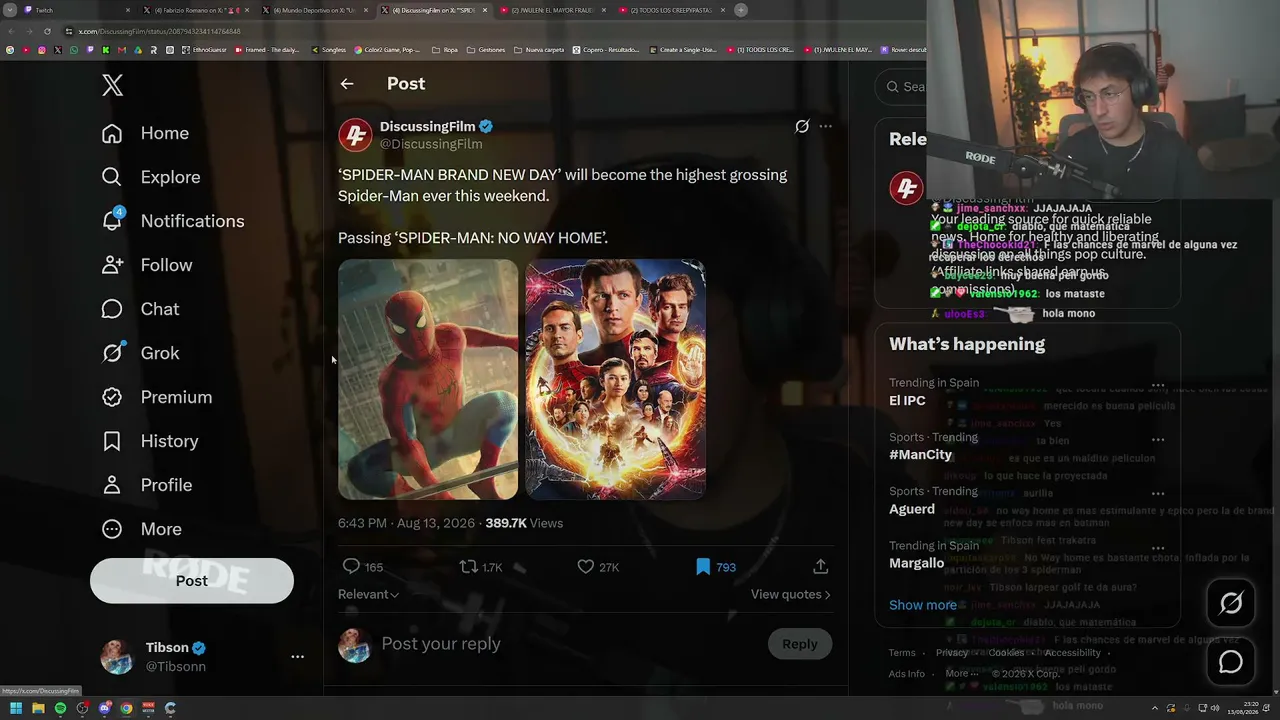1280x720 pixels.
Task: Open options for the El IPC trend
Action: click(1158, 385)
